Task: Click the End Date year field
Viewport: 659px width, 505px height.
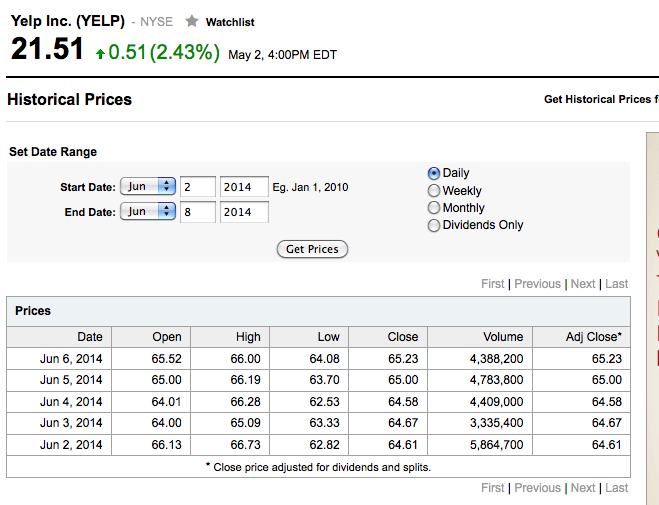Action: (x=244, y=212)
